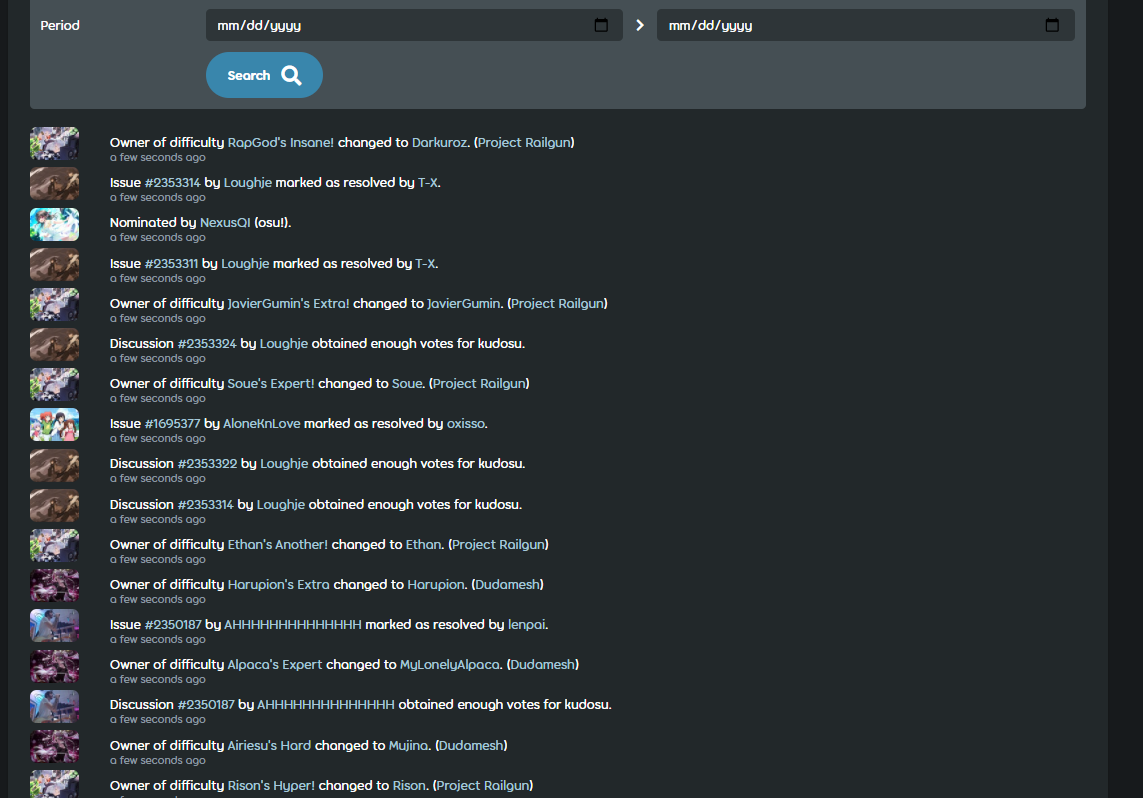The width and height of the screenshot is (1143, 798).
Task: Open Darkuroz user profile link
Action: (440, 143)
